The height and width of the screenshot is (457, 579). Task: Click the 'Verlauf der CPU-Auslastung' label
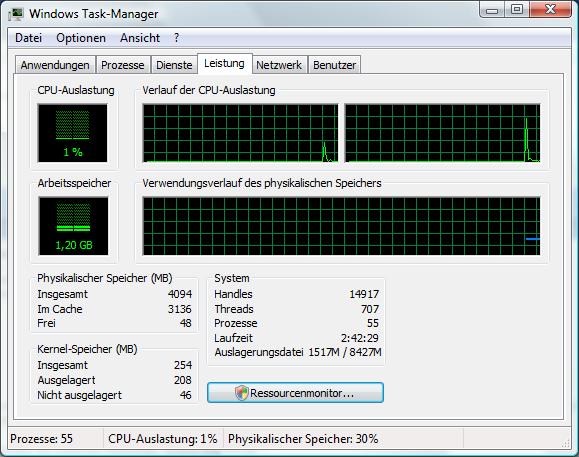209,90
